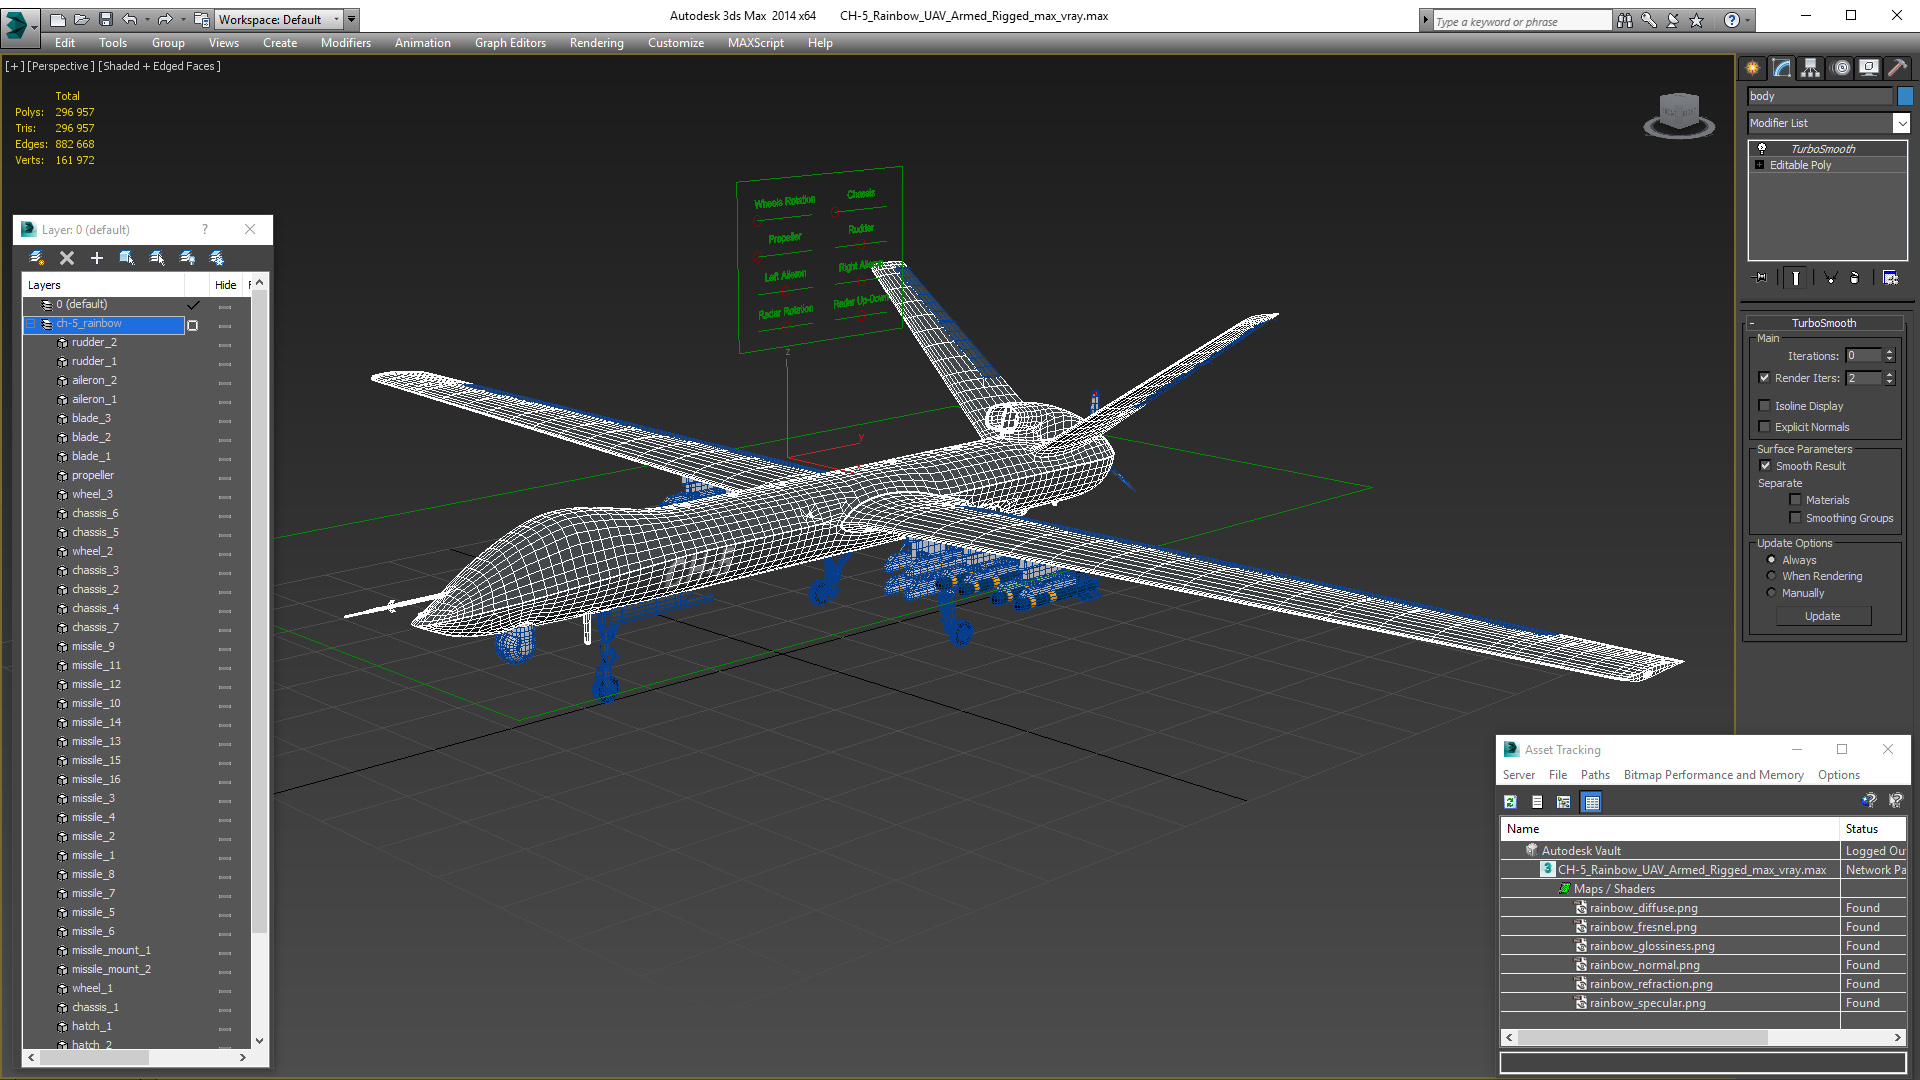Toggle the Smooth Result checkbox
This screenshot has height=1080, width=1920.
click(x=1764, y=466)
